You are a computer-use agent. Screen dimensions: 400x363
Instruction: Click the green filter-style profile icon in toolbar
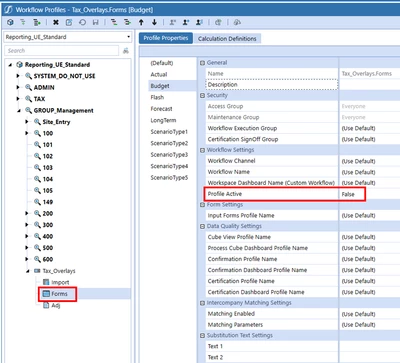tap(23, 22)
